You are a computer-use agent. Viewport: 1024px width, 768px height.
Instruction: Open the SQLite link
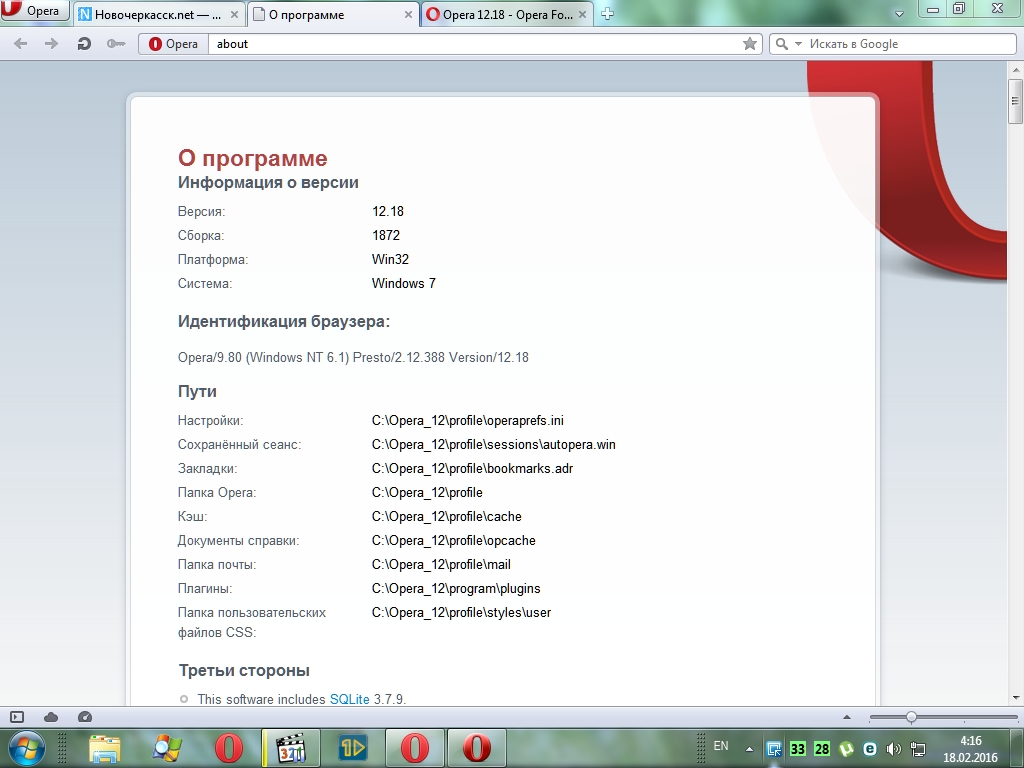click(x=349, y=699)
